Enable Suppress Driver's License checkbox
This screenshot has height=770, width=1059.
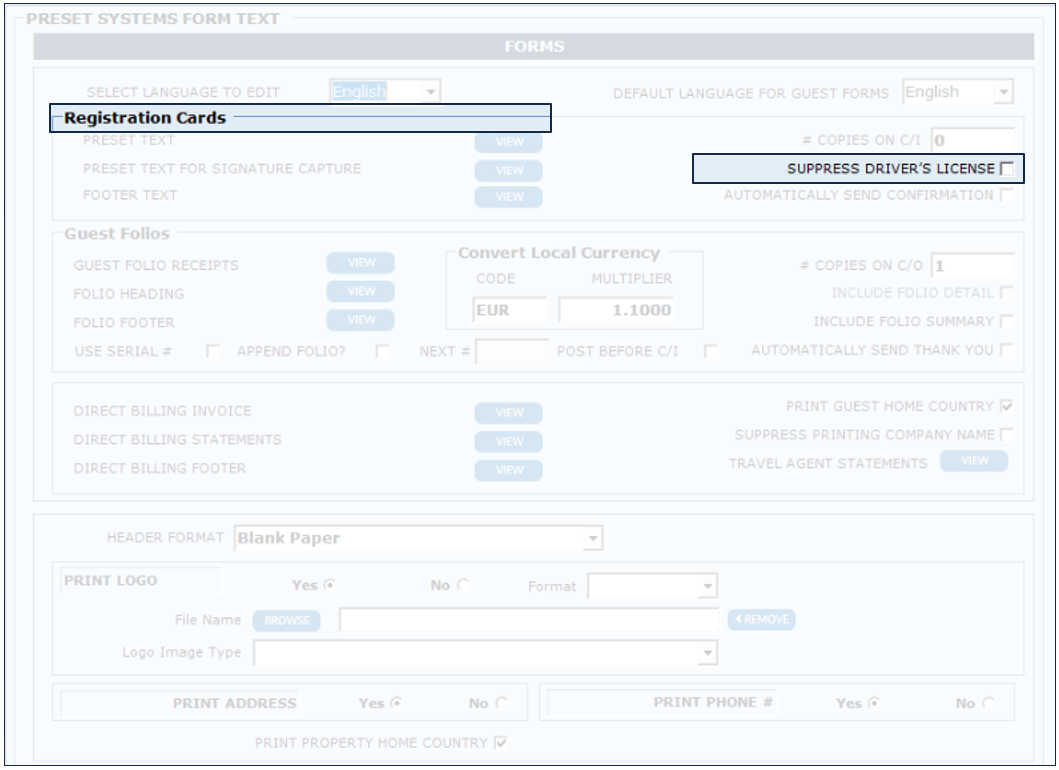click(x=1006, y=169)
